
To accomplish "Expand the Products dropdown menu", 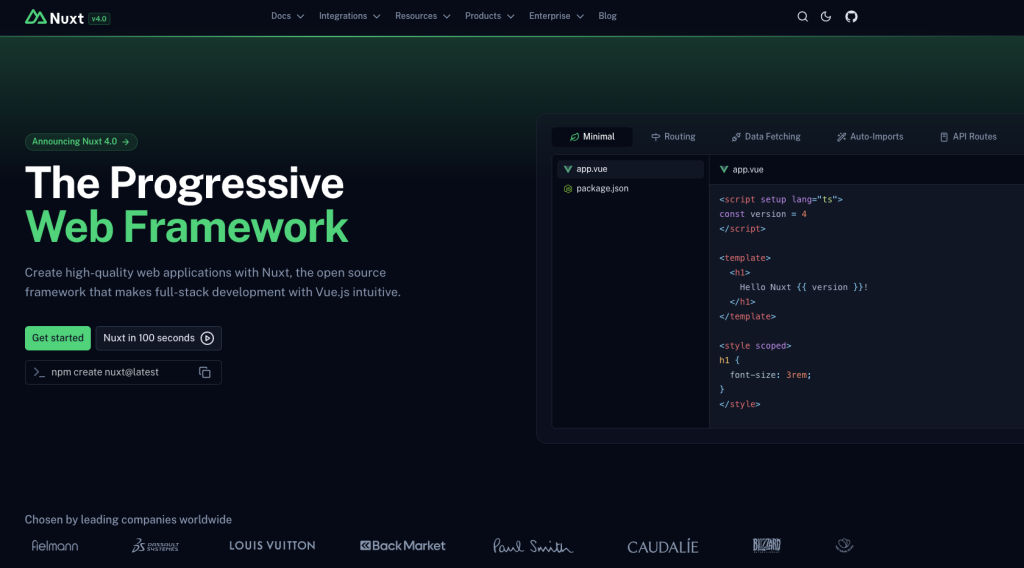I will point(489,16).
